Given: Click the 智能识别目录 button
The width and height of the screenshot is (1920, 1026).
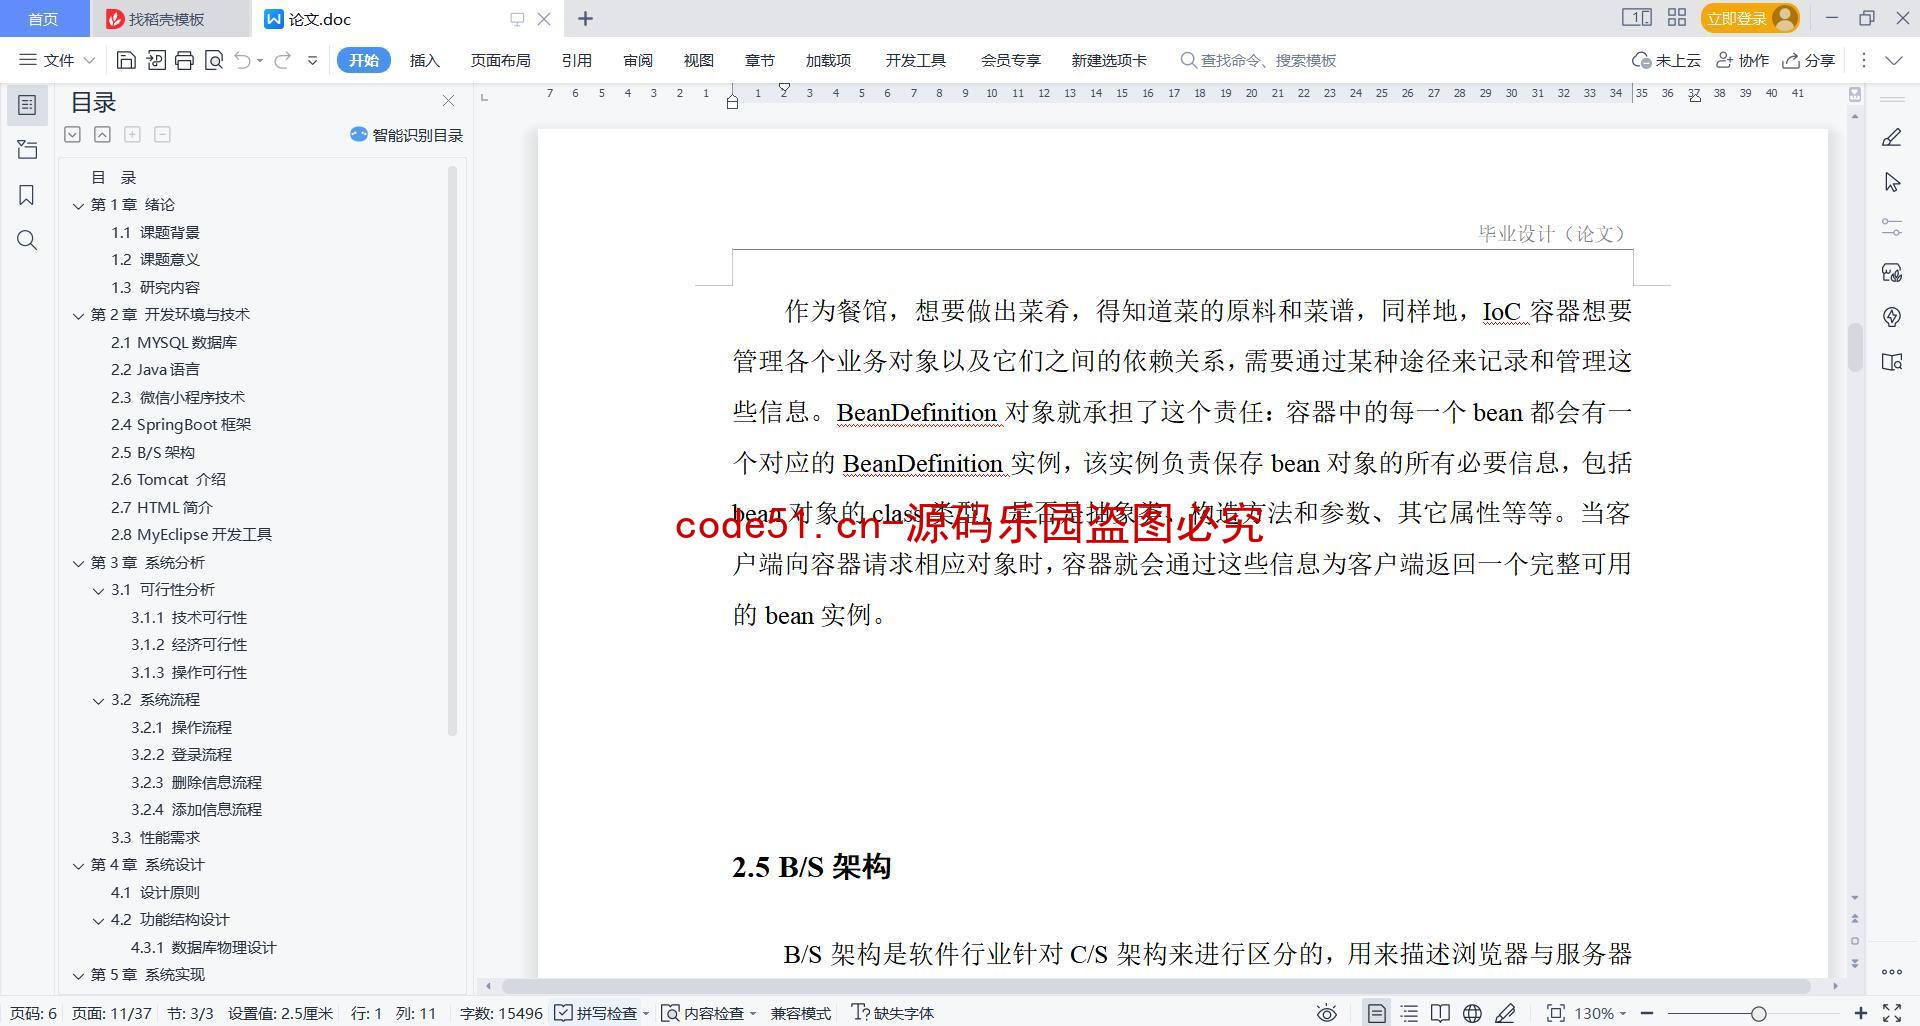Looking at the screenshot, I should (x=406, y=135).
